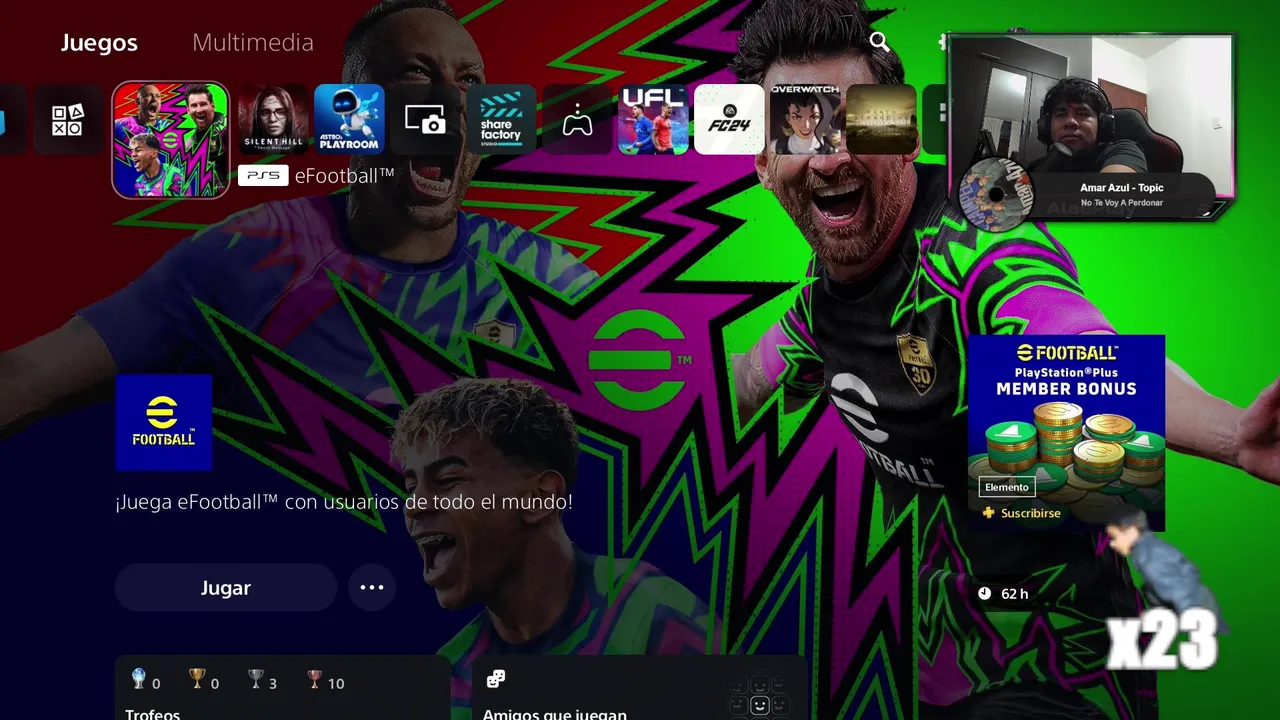This screenshot has height=720, width=1280.
Task: Click the ¡Juega eFootball™ description text
Action: [344, 502]
